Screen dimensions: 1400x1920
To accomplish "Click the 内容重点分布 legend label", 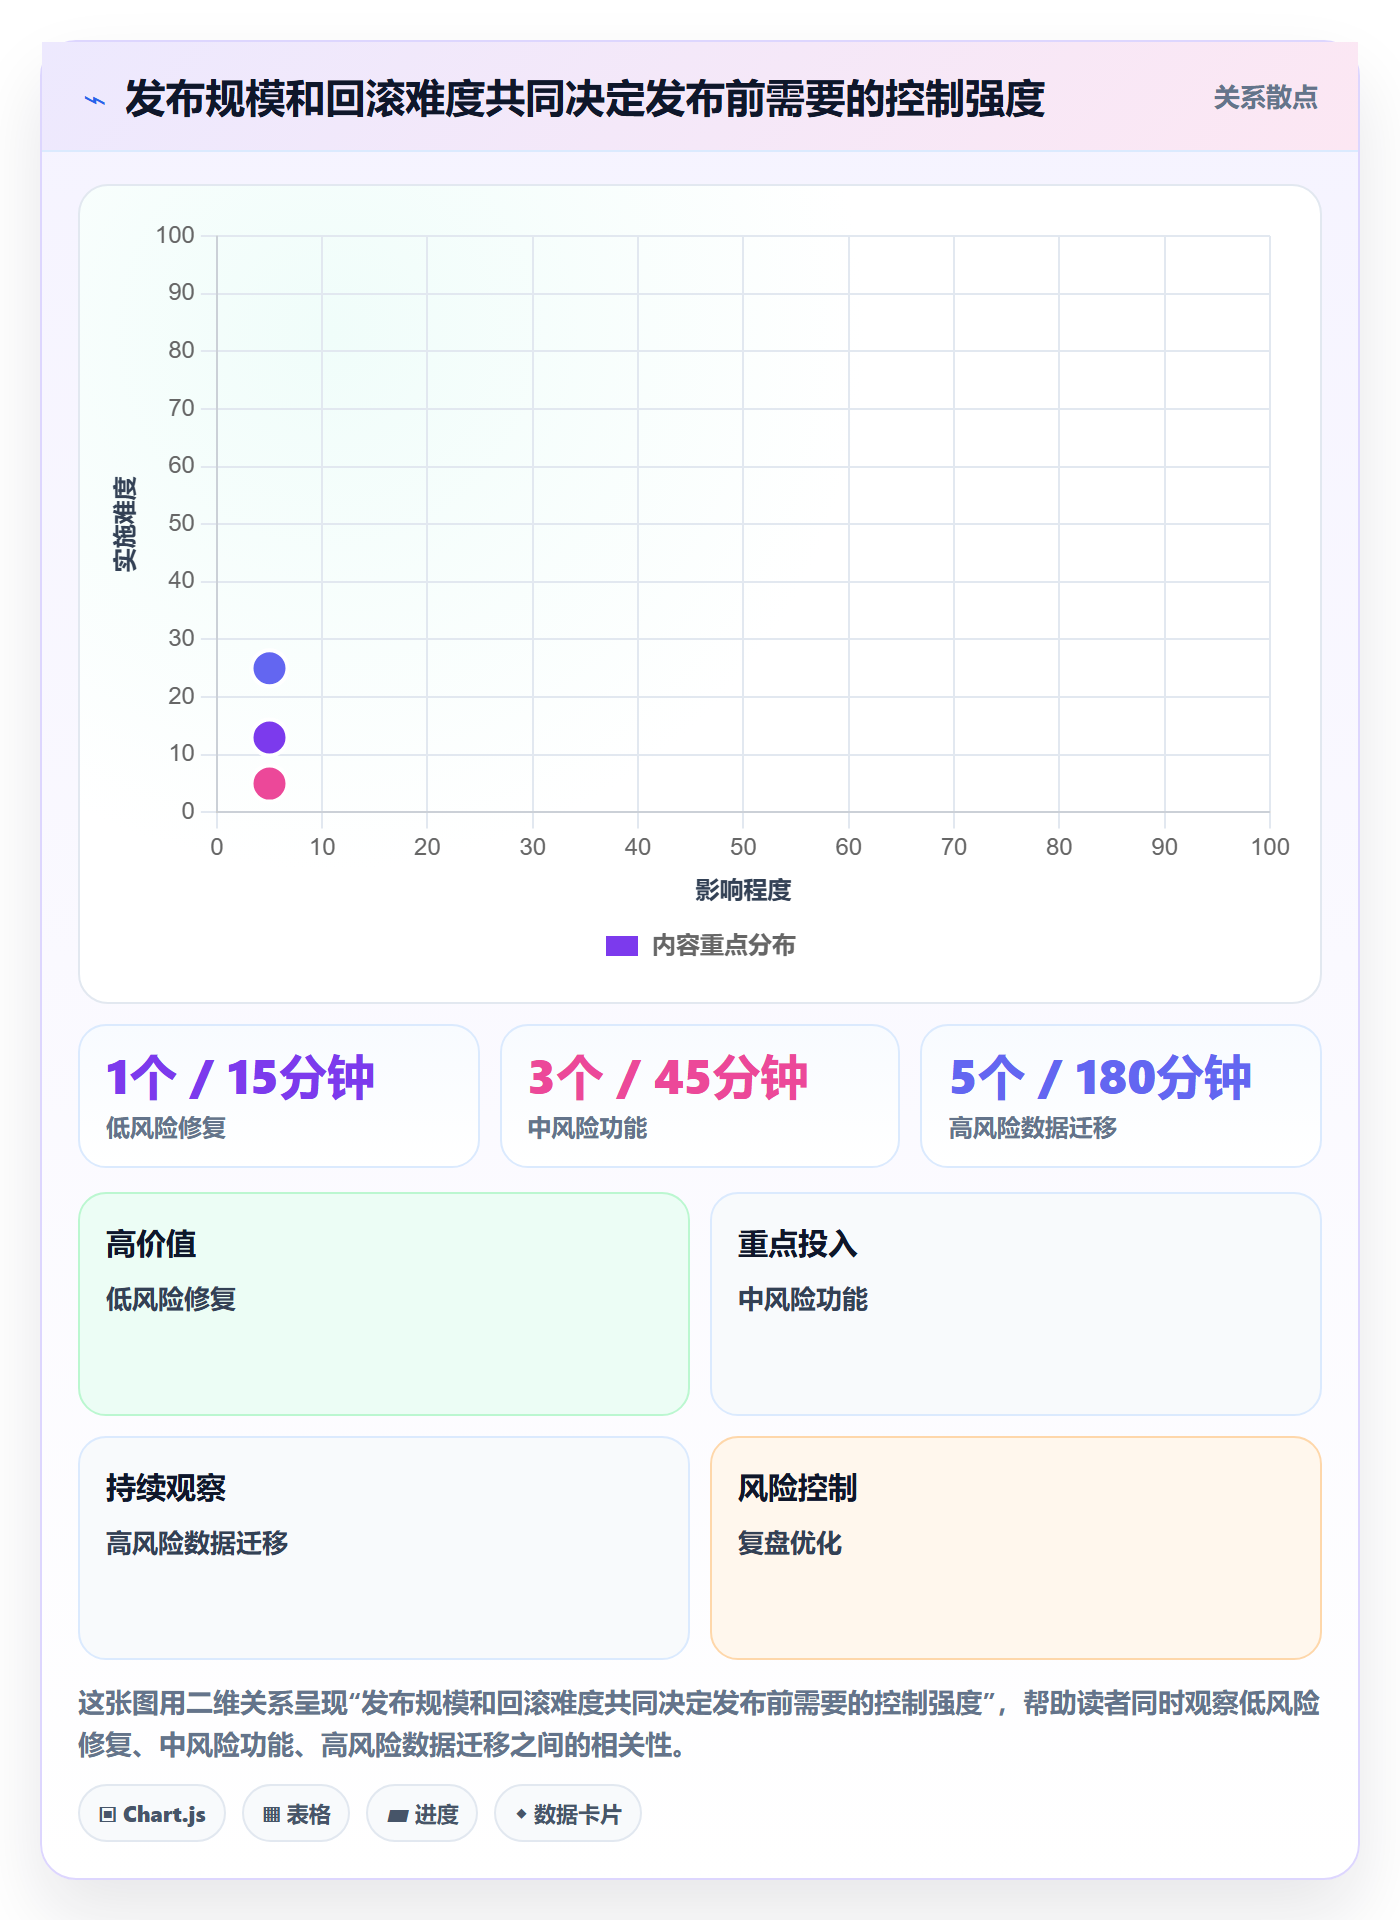I will [x=723, y=946].
